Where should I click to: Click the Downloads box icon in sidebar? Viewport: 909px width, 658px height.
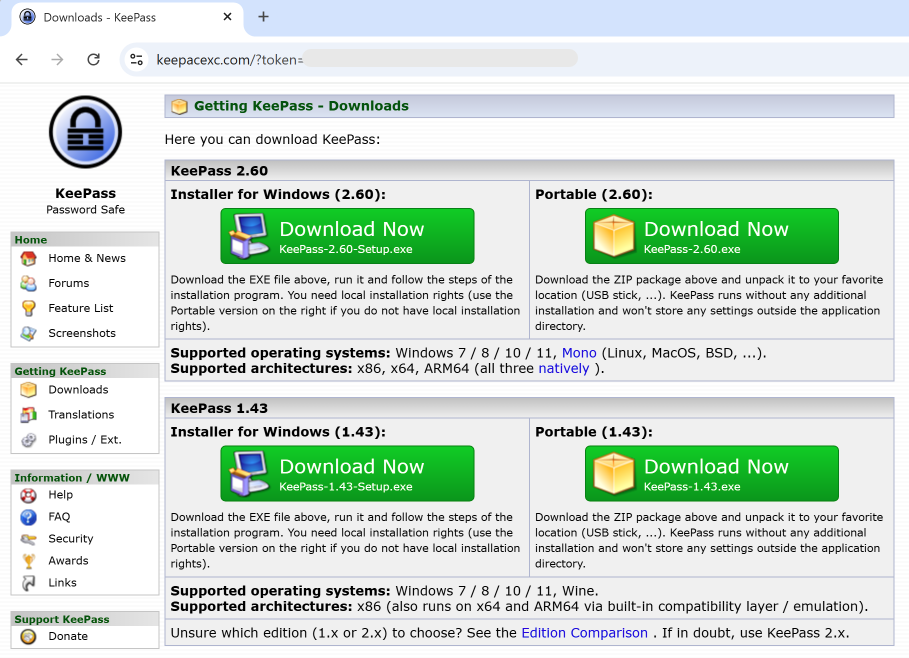[29, 390]
